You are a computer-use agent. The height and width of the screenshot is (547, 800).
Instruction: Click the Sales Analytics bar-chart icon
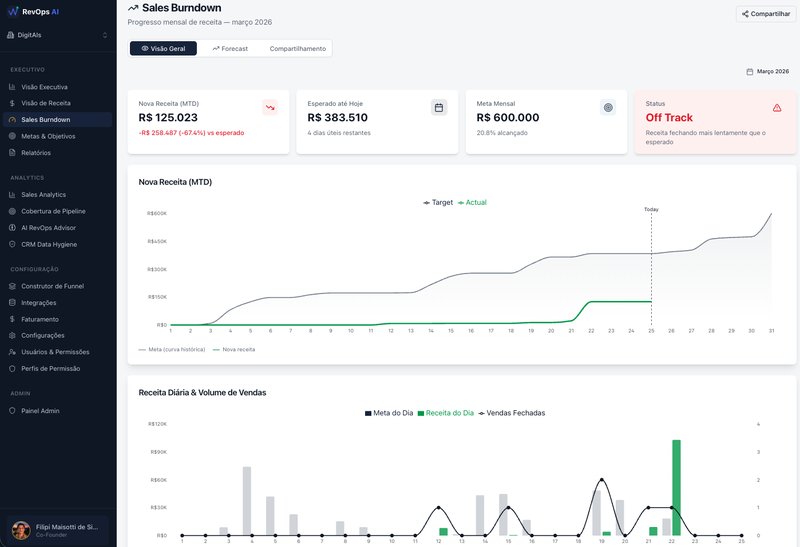12,194
